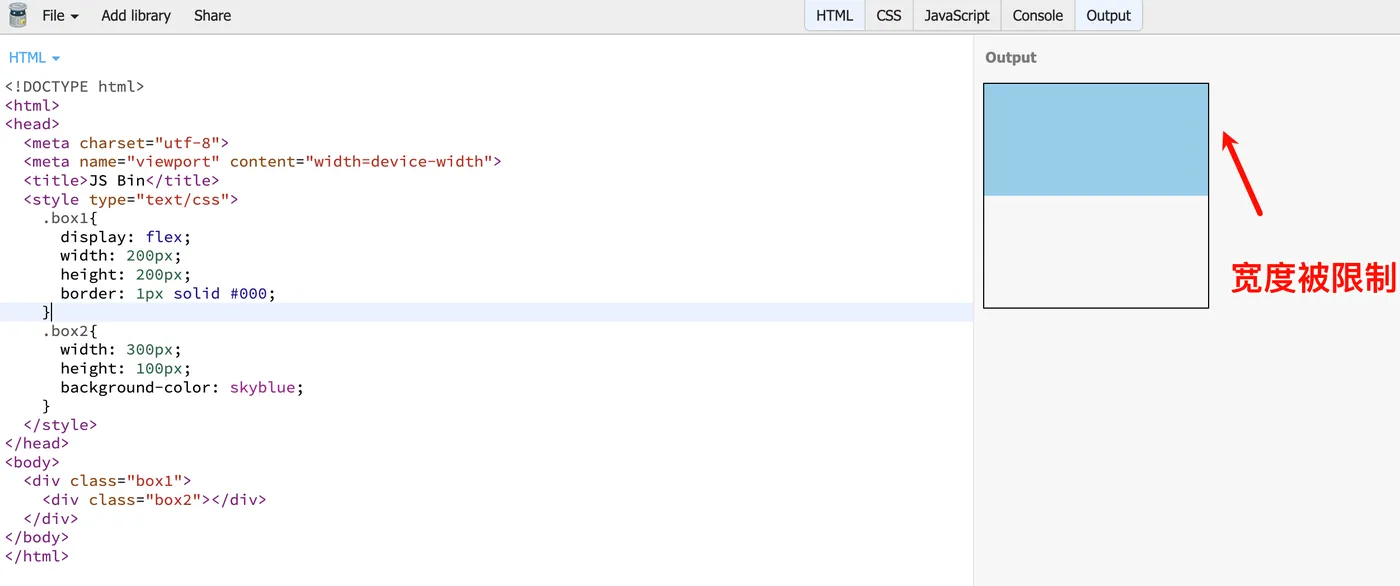Toggle the HTML panel tab
1400x586 pixels.
point(835,16)
